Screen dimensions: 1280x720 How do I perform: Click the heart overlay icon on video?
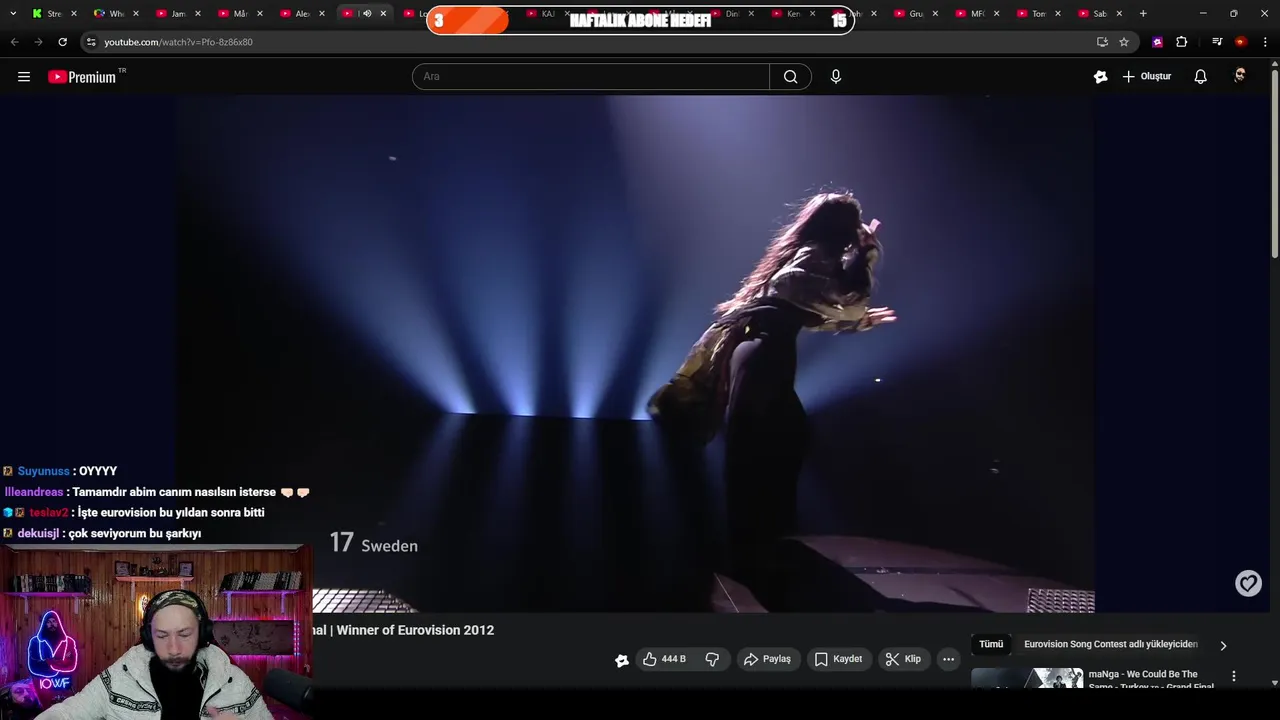point(1248,584)
